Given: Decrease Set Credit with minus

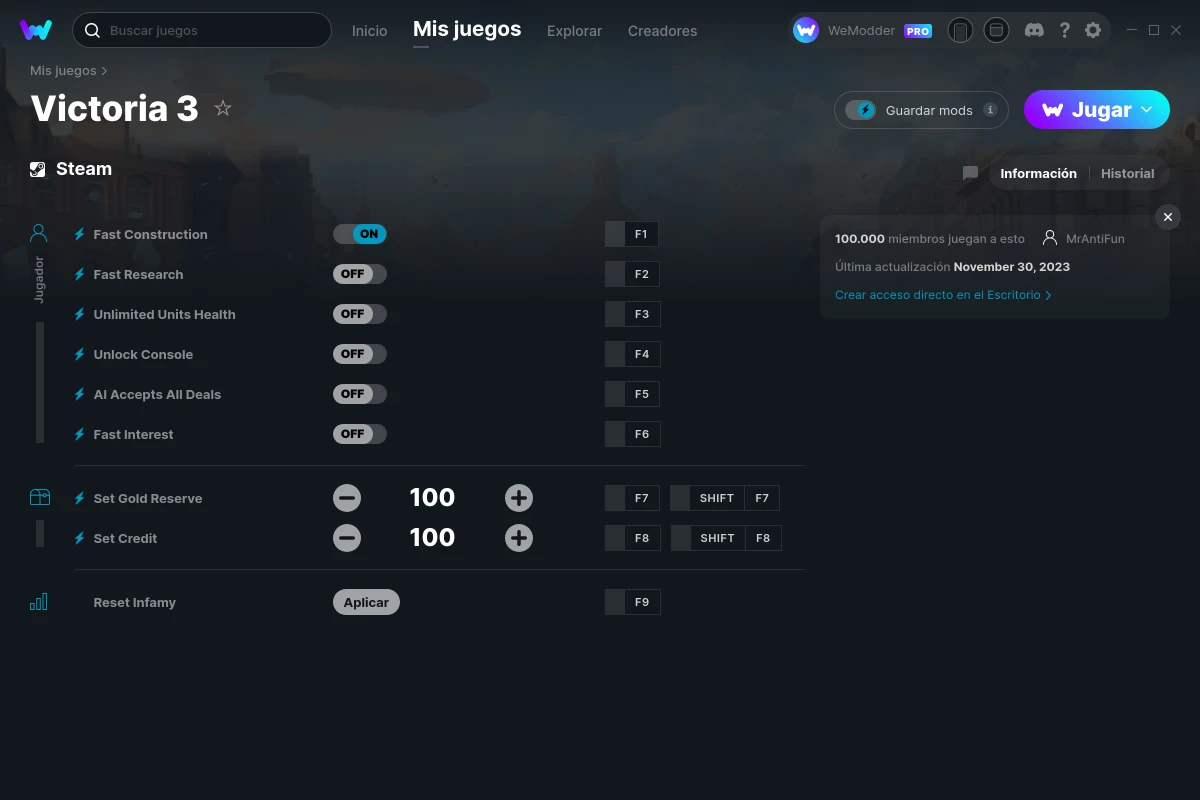Looking at the screenshot, I should [347, 538].
